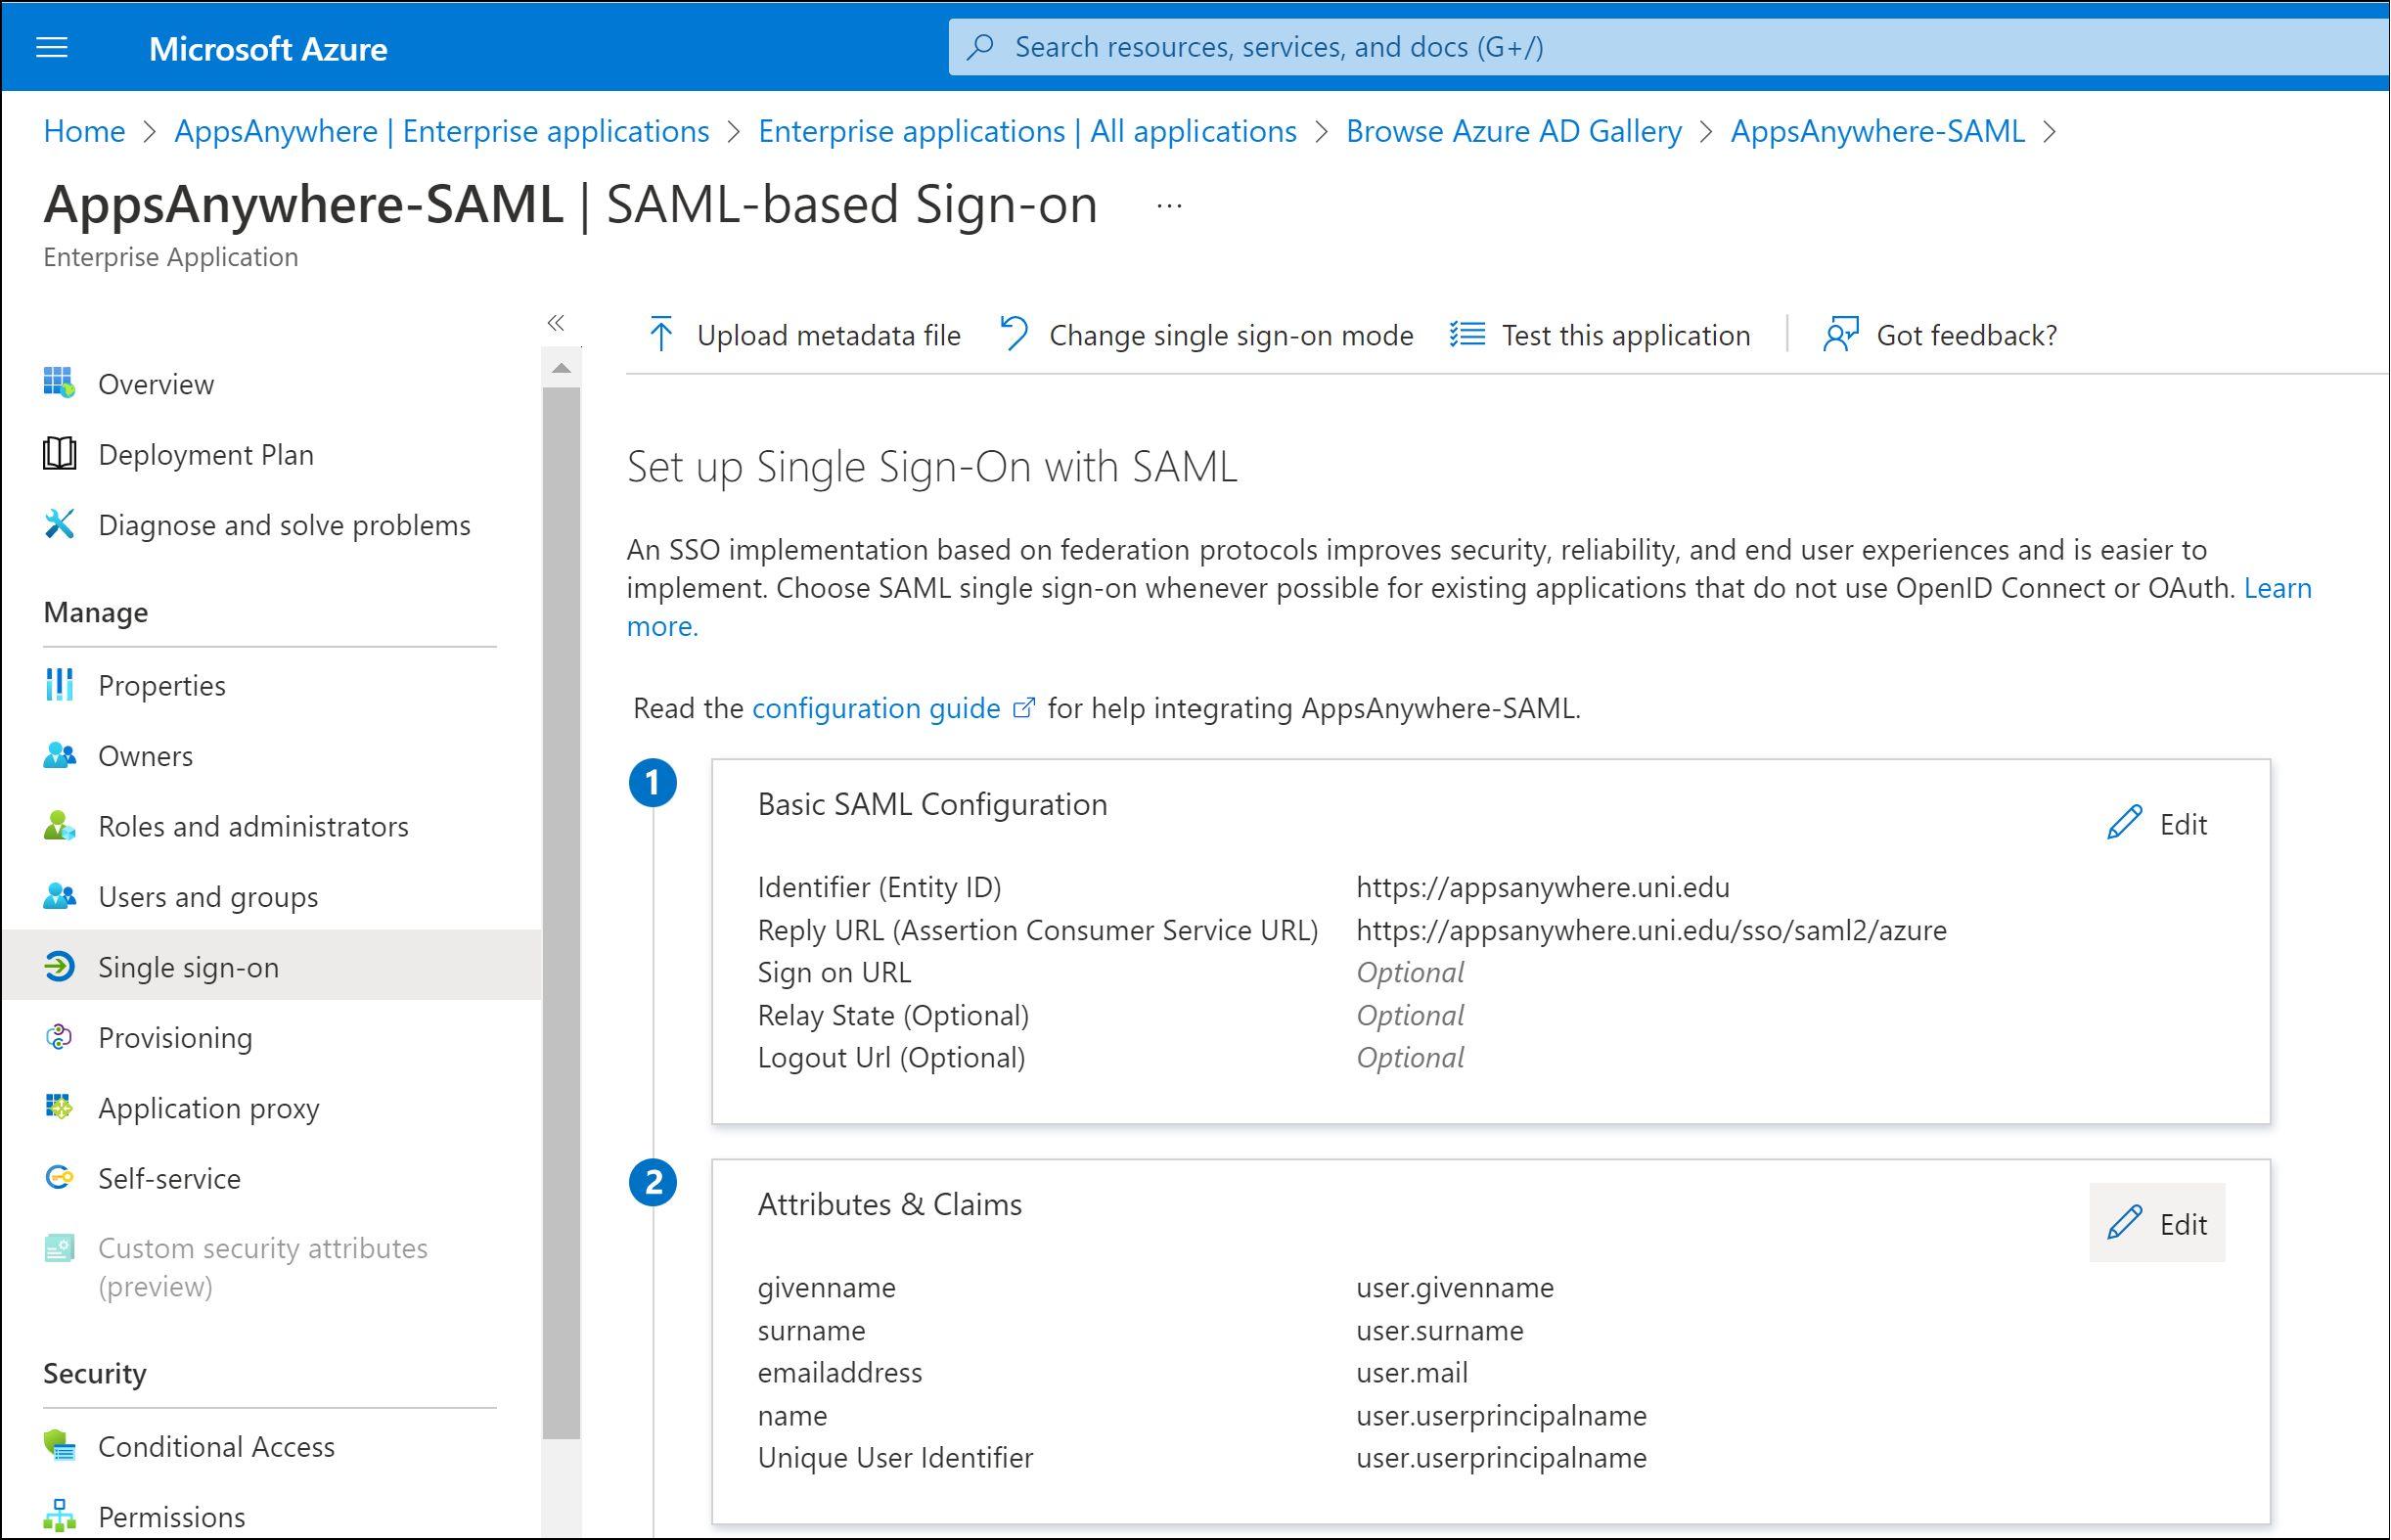Open the Azure portal hamburger menu
The width and height of the screenshot is (2391, 1540).
click(x=51, y=47)
